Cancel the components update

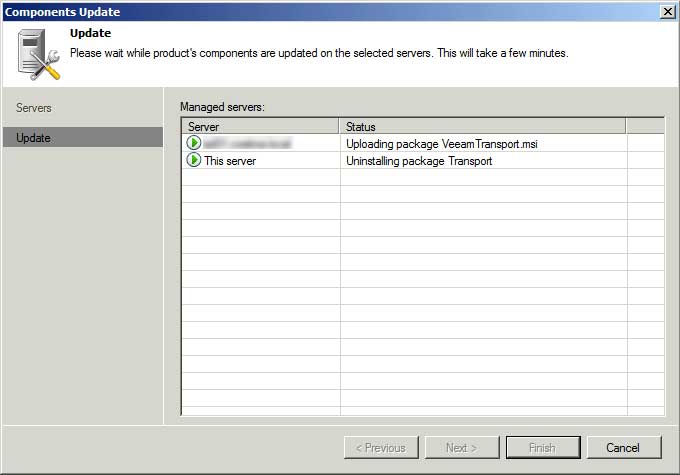coord(624,448)
